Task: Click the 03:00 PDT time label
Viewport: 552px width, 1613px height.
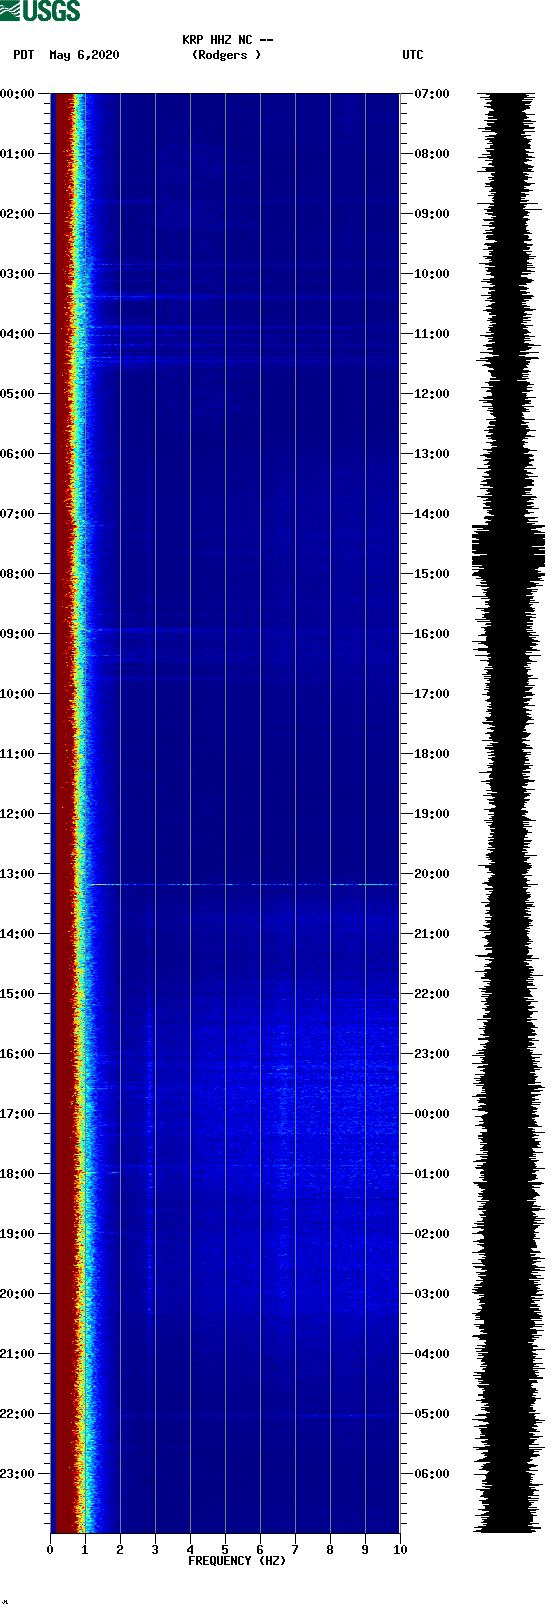Action: pos(17,274)
